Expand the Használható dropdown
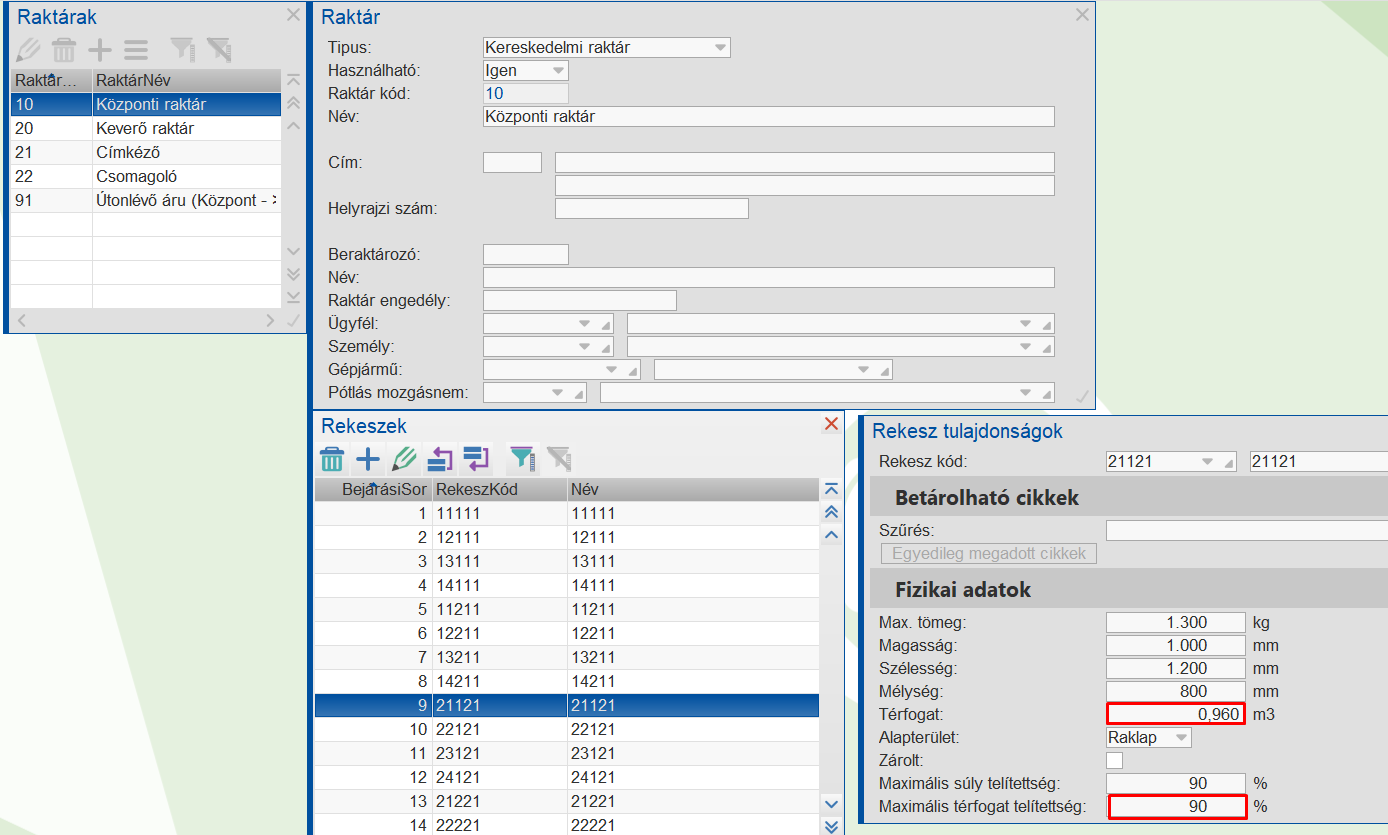The height and width of the screenshot is (835, 1388). 558,71
